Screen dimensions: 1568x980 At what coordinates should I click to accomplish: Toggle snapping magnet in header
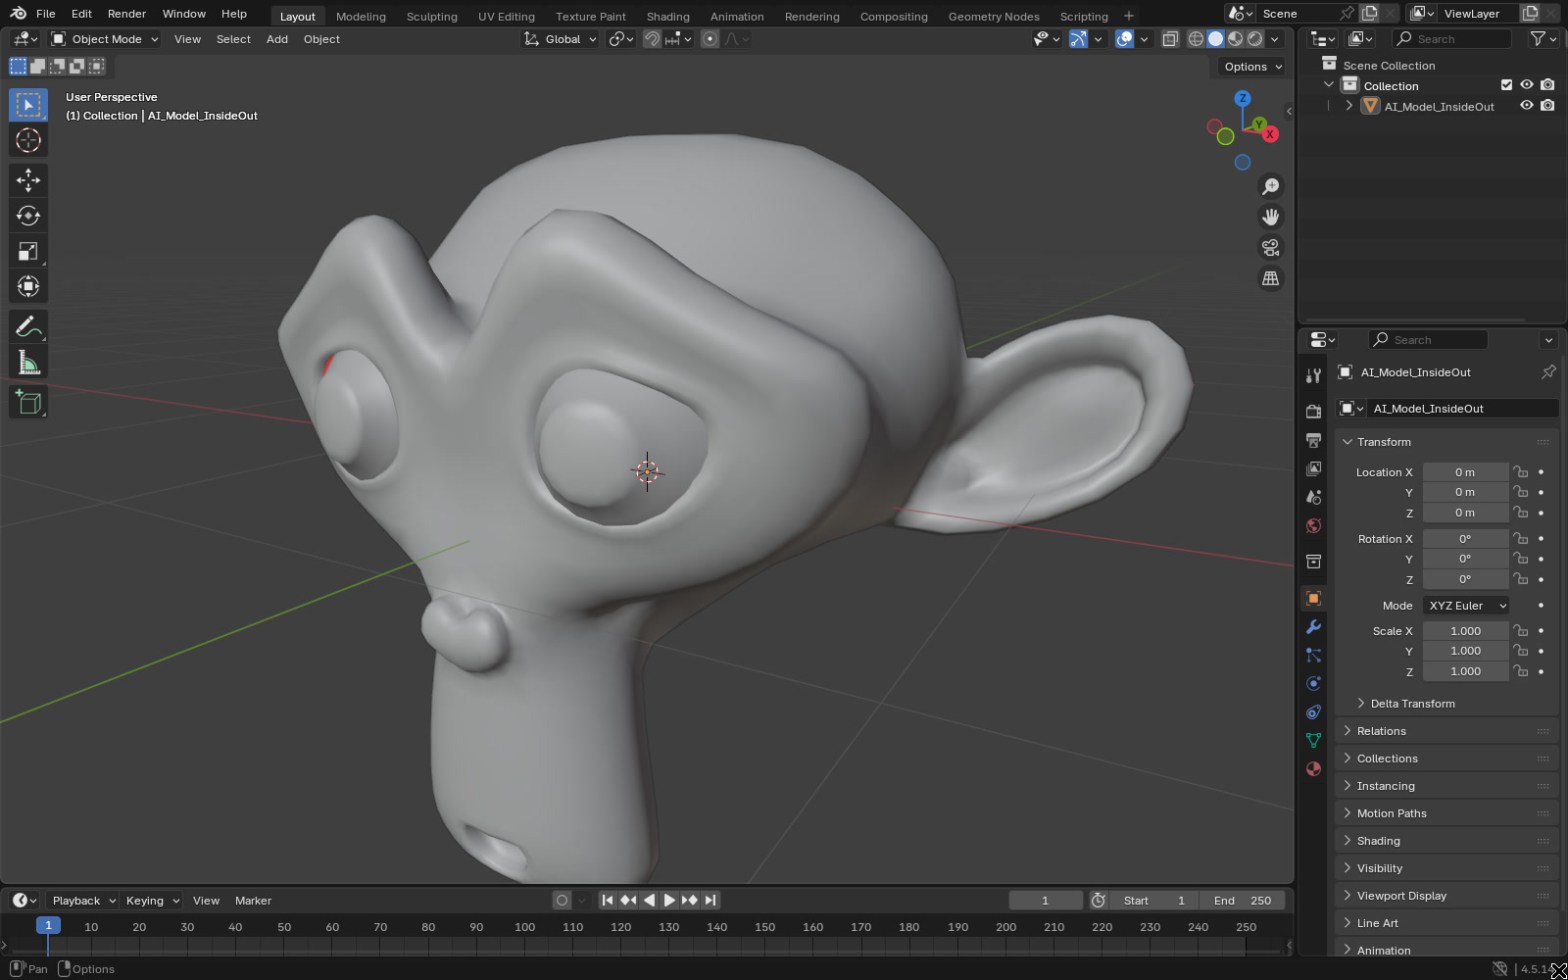652,39
